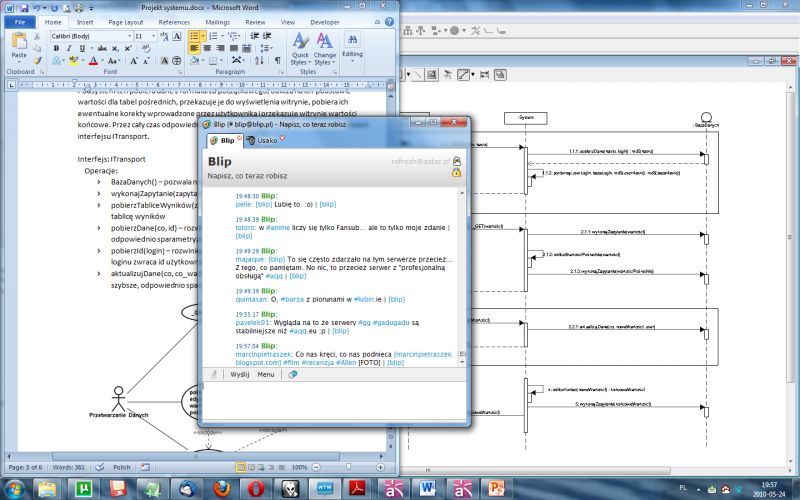The image size is (800, 500).
Task: Click the Zoom Out minus button in Word
Action: pyautogui.click(x=316, y=467)
